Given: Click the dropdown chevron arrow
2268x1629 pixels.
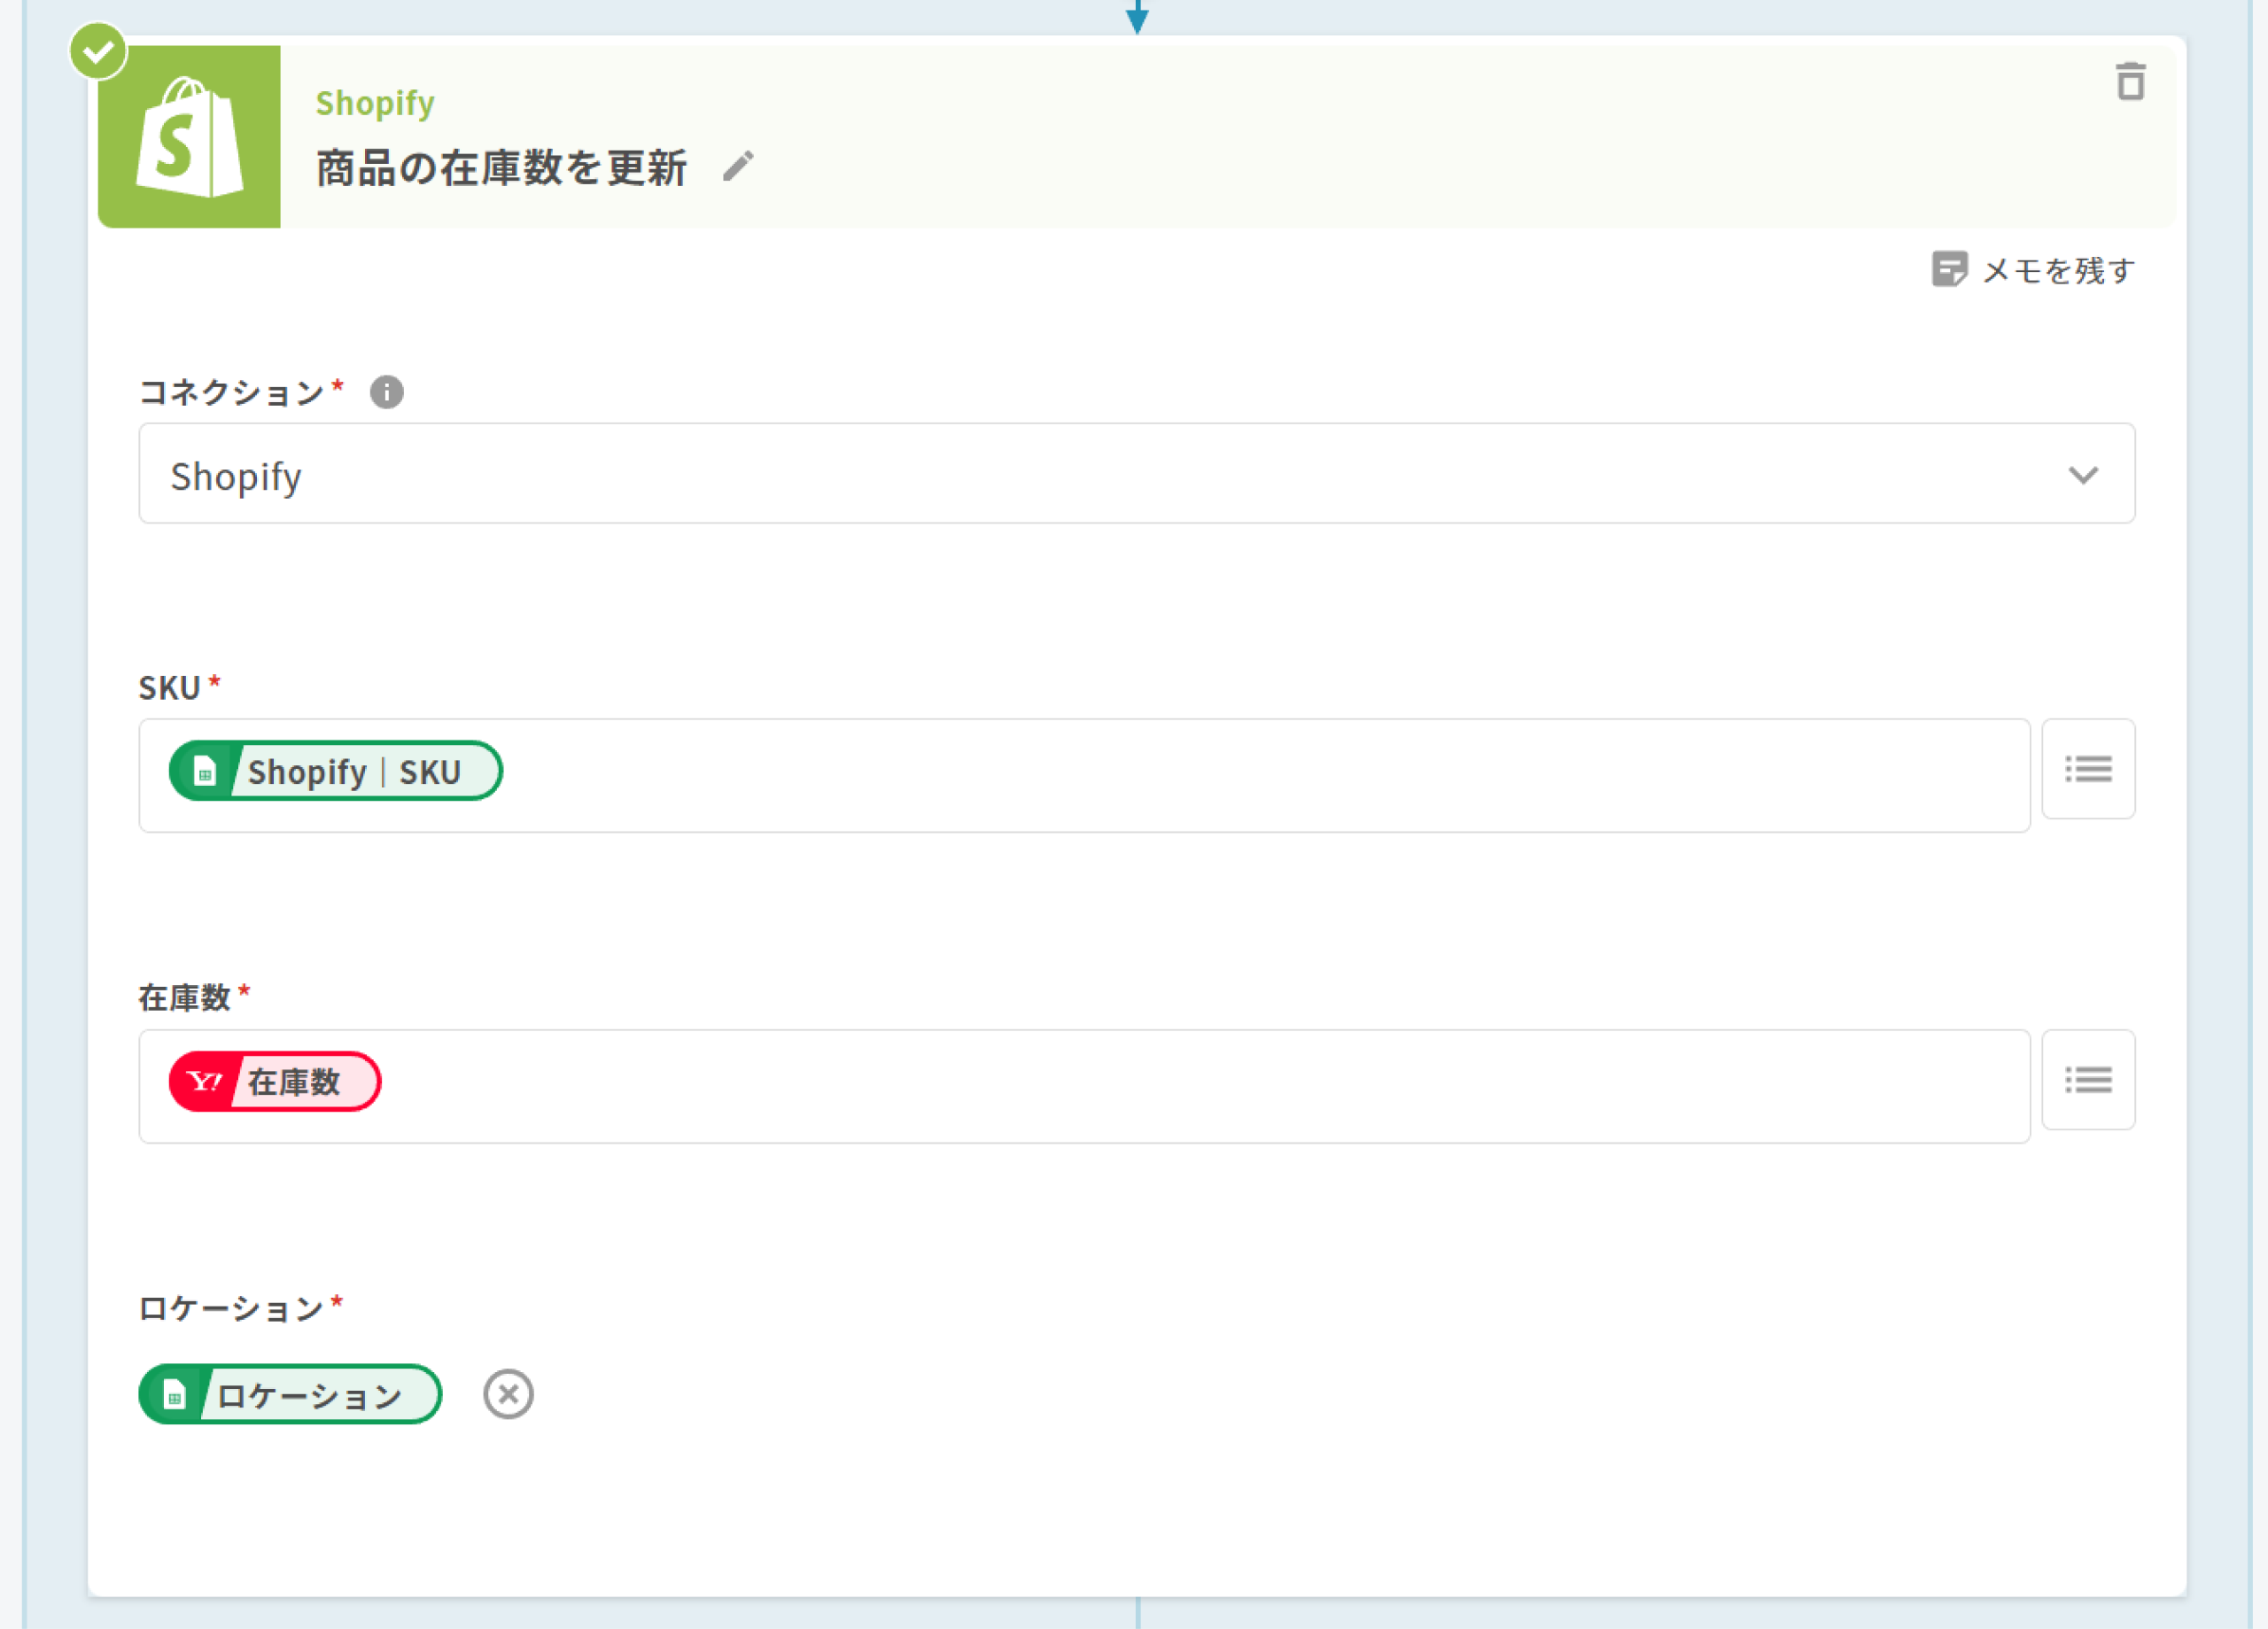Looking at the screenshot, I should click(x=2083, y=475).
